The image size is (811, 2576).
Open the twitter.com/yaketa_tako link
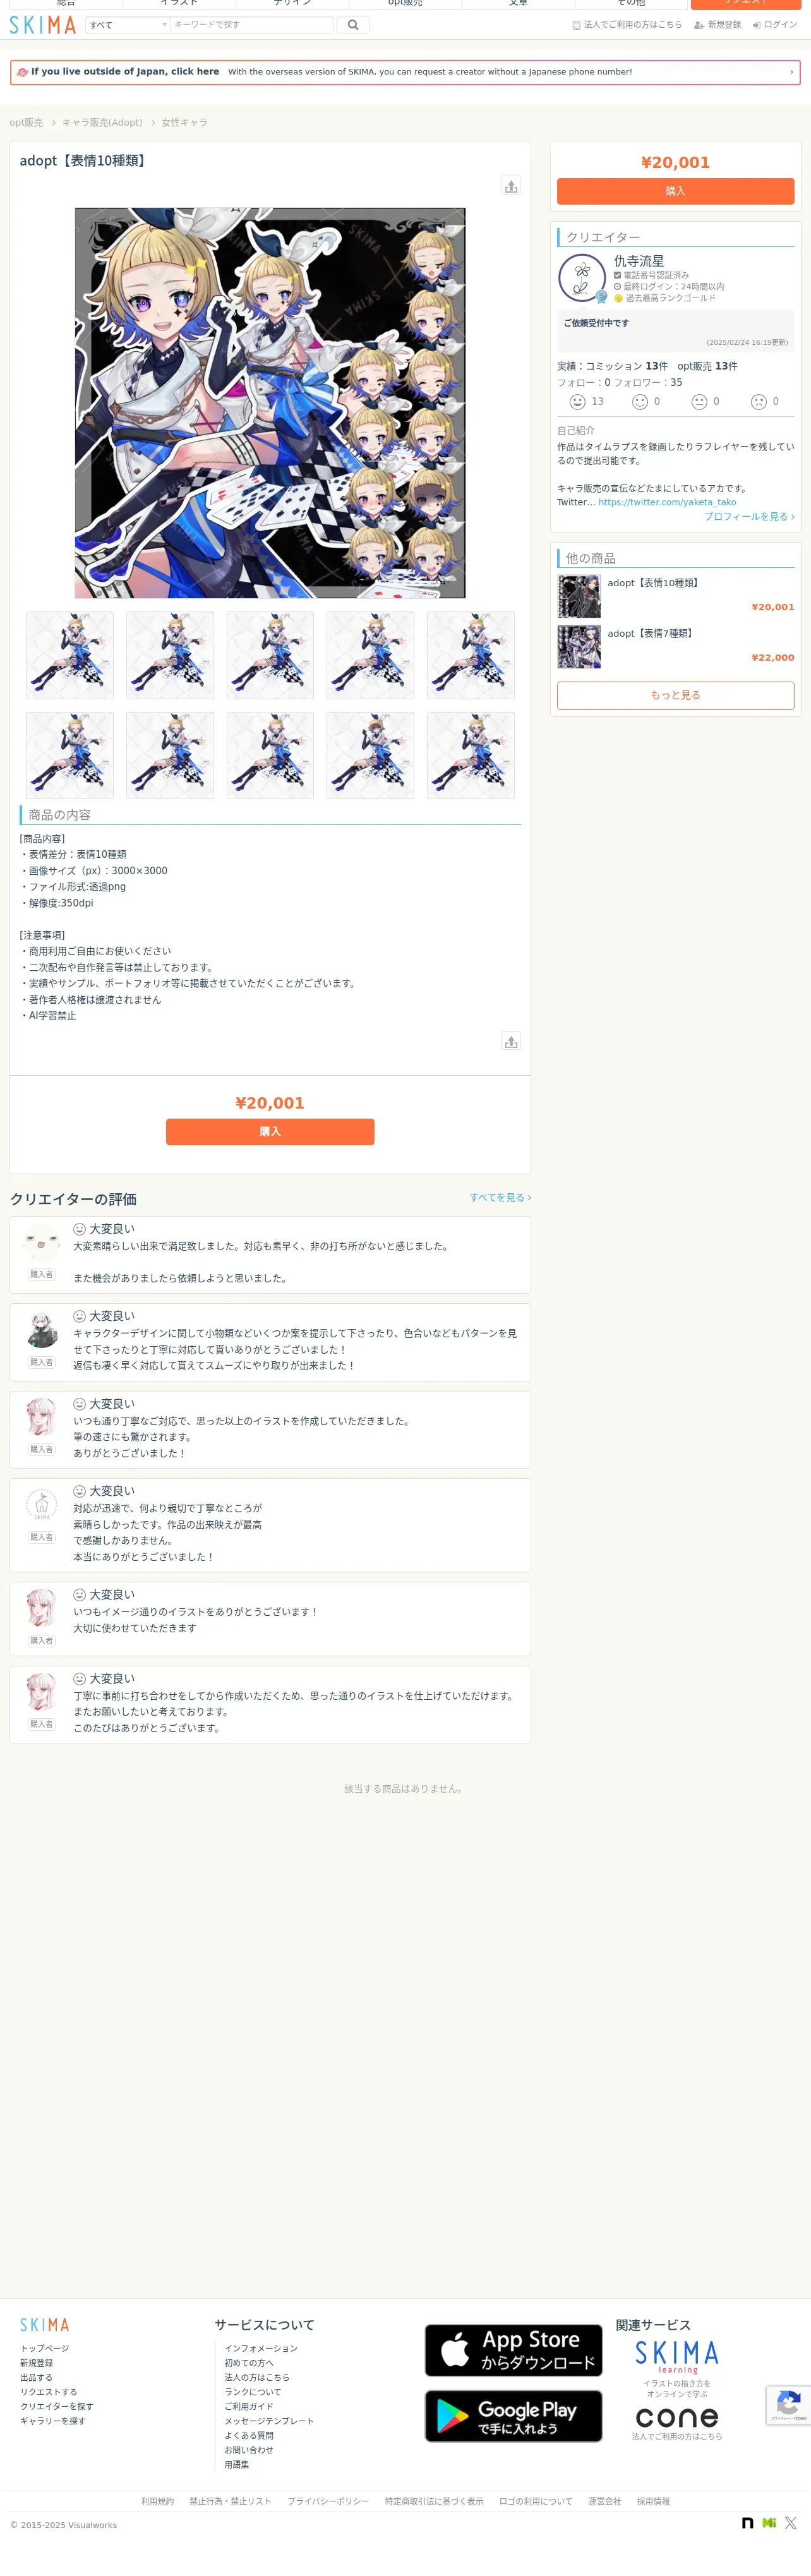tap(667, 503)
